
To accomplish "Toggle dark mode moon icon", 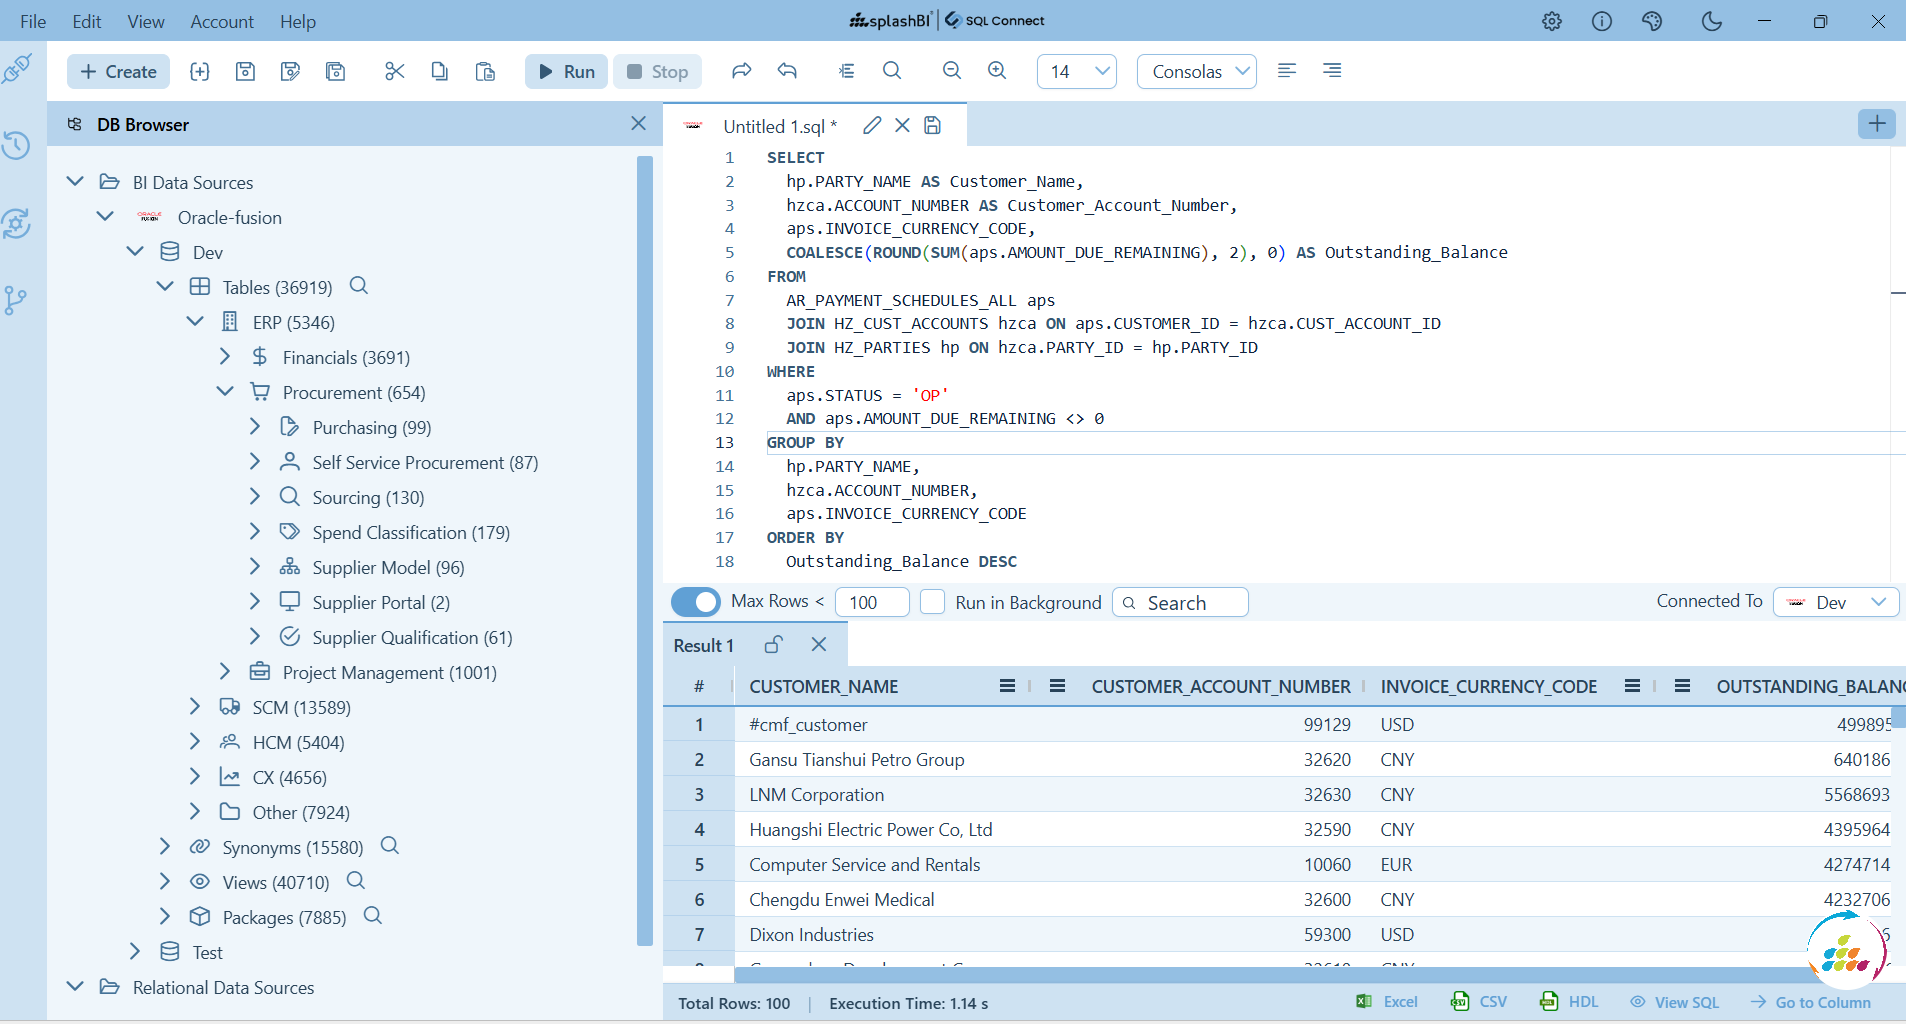I will click(x=1712, y=21).
